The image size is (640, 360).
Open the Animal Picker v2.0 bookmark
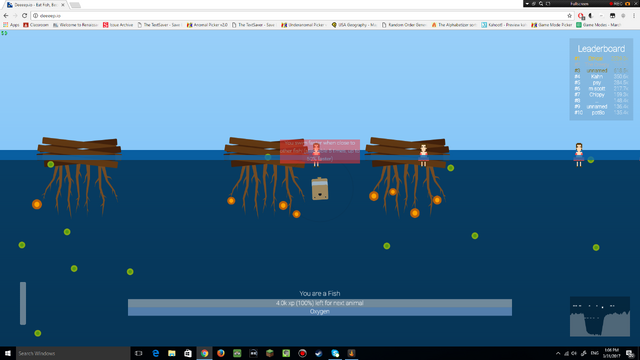tap(207, 25)
